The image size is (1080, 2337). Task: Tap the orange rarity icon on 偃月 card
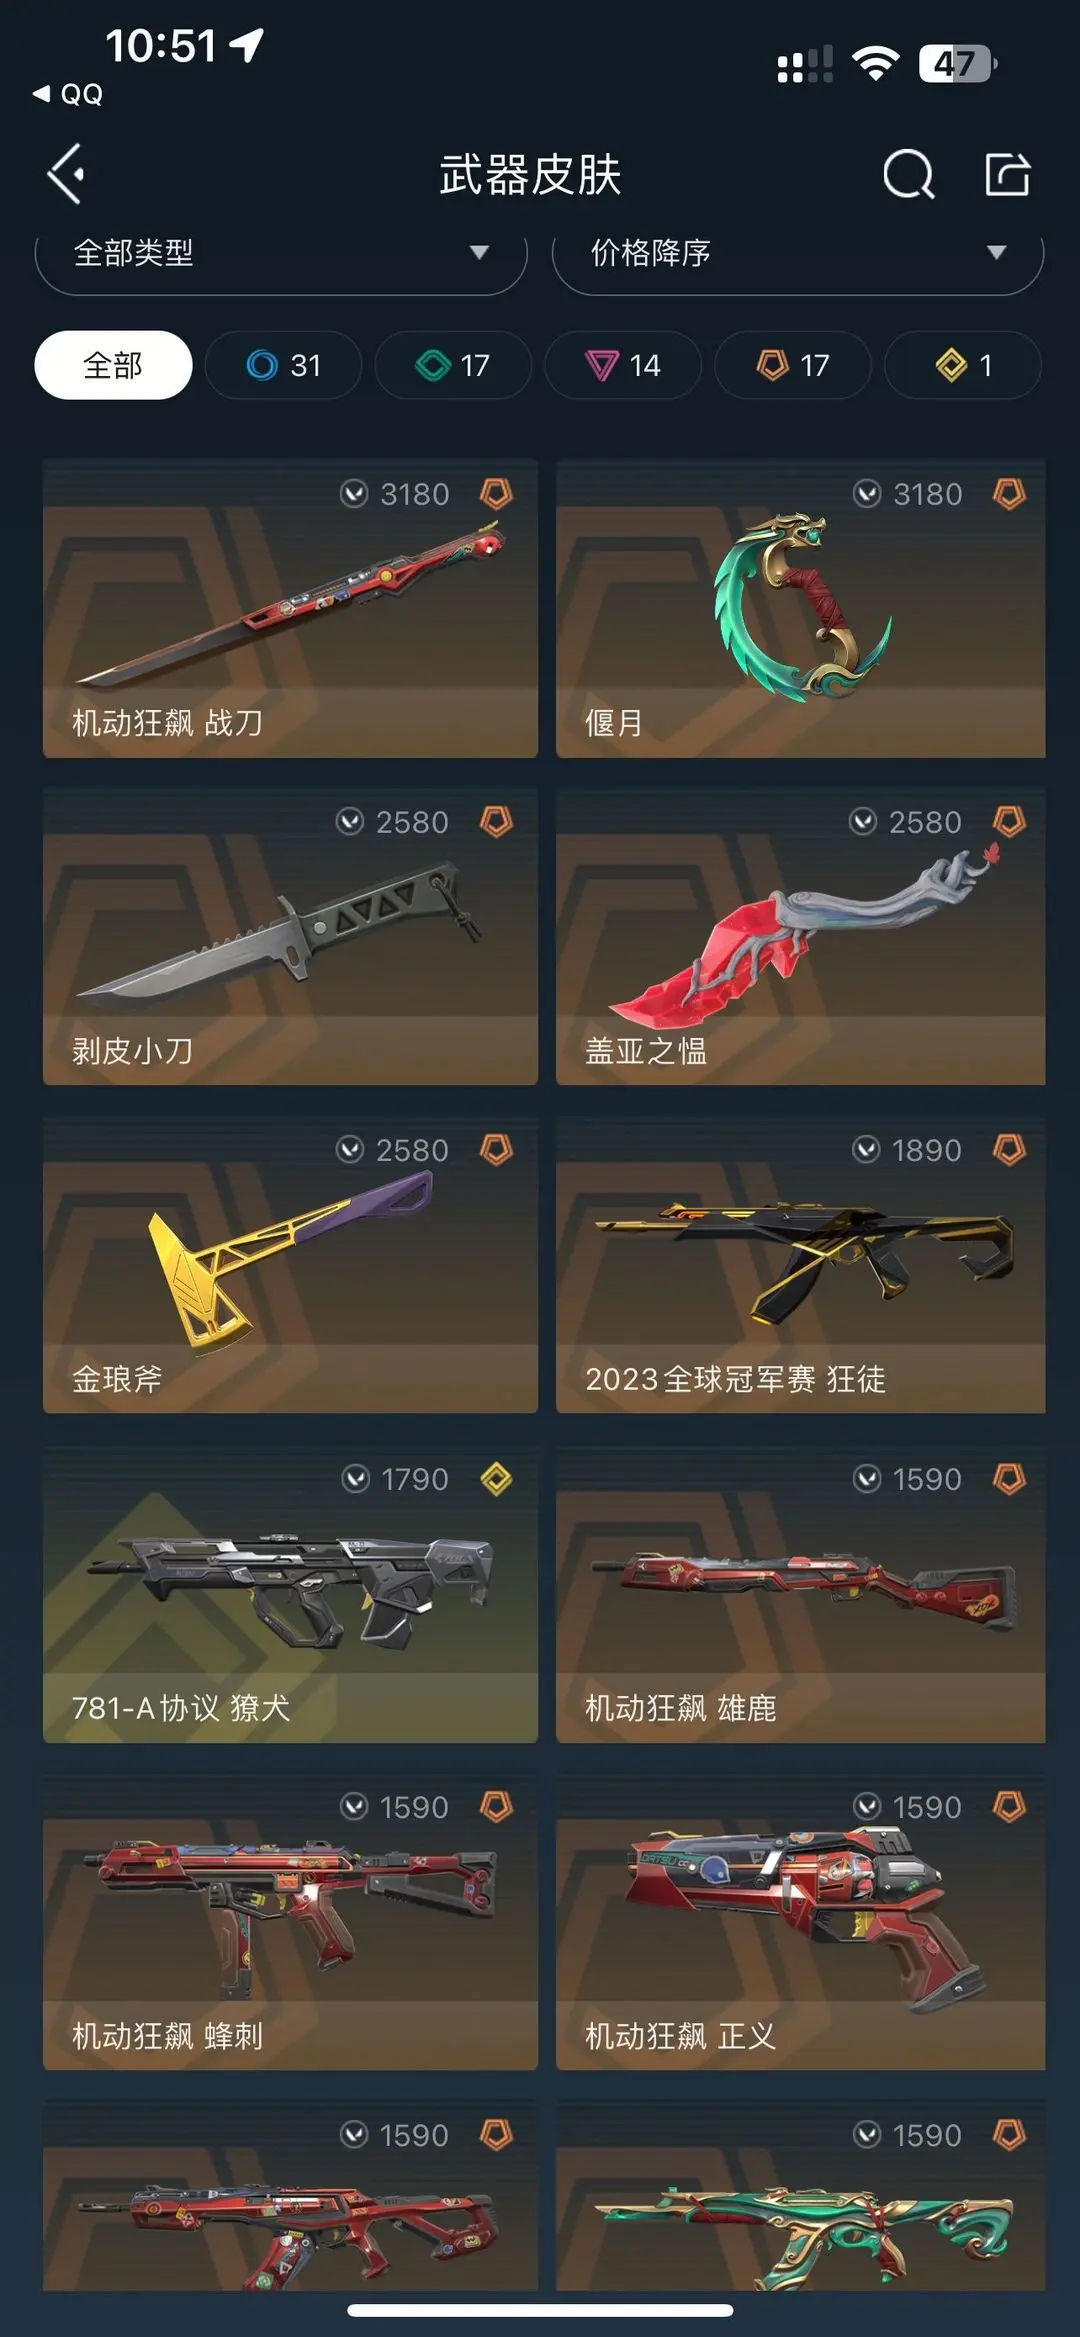(x=1009, y=493)
